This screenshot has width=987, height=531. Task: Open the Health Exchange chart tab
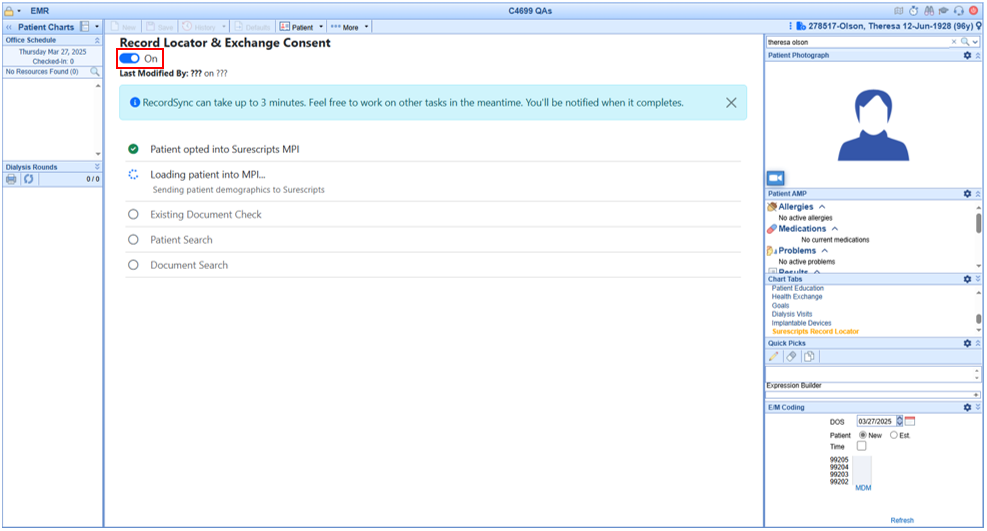pos(797,296)
